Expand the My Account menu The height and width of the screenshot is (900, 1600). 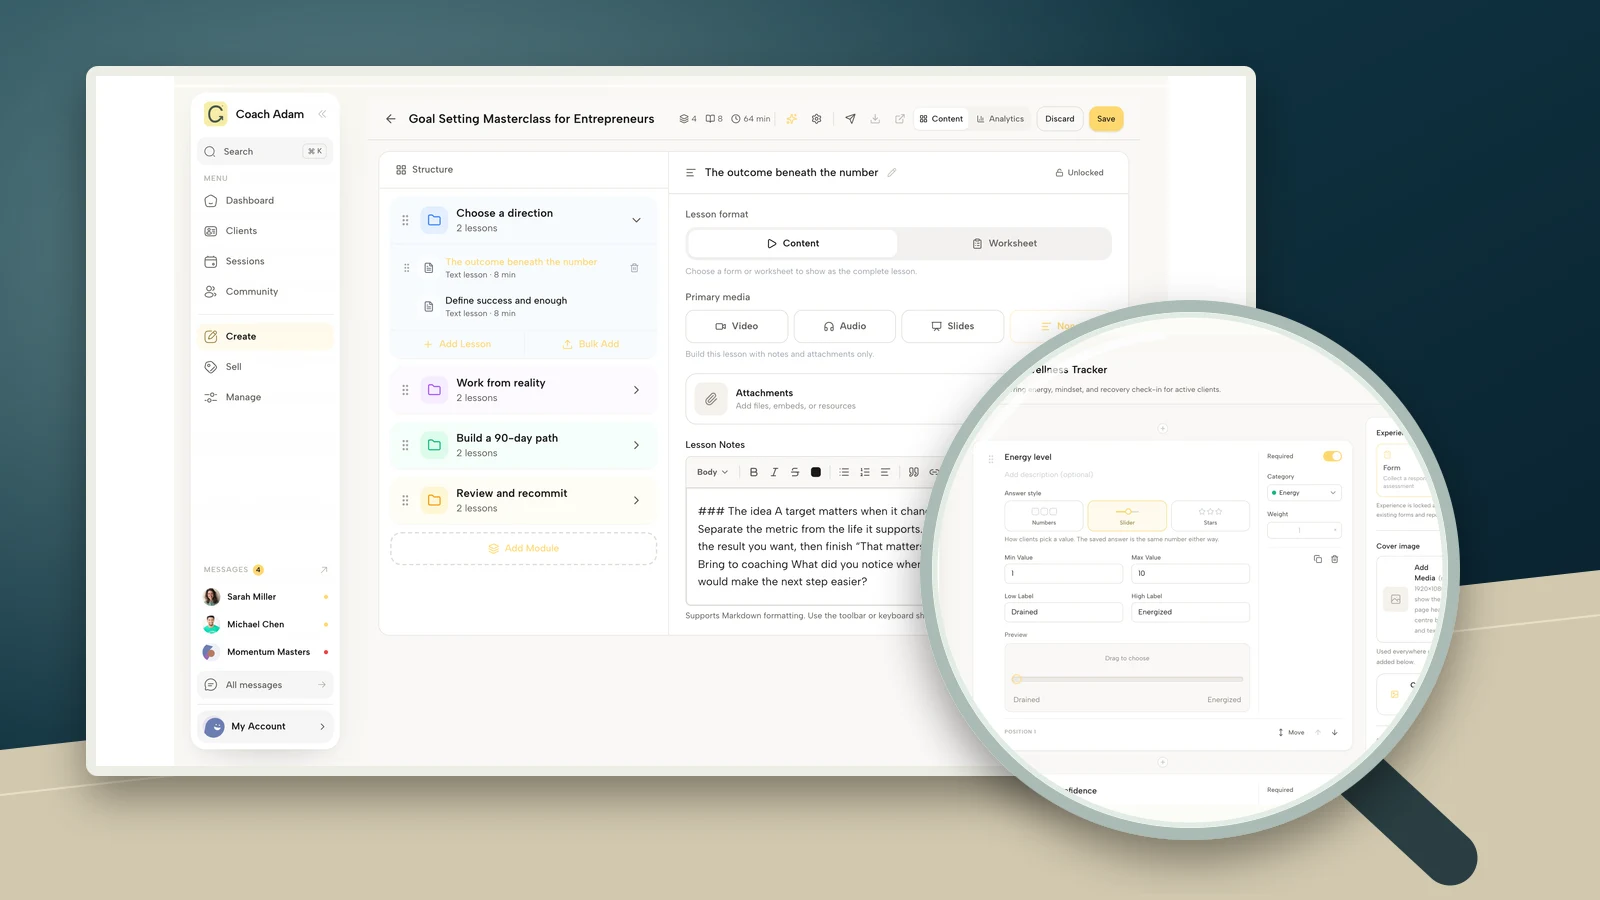click(265, 727)
